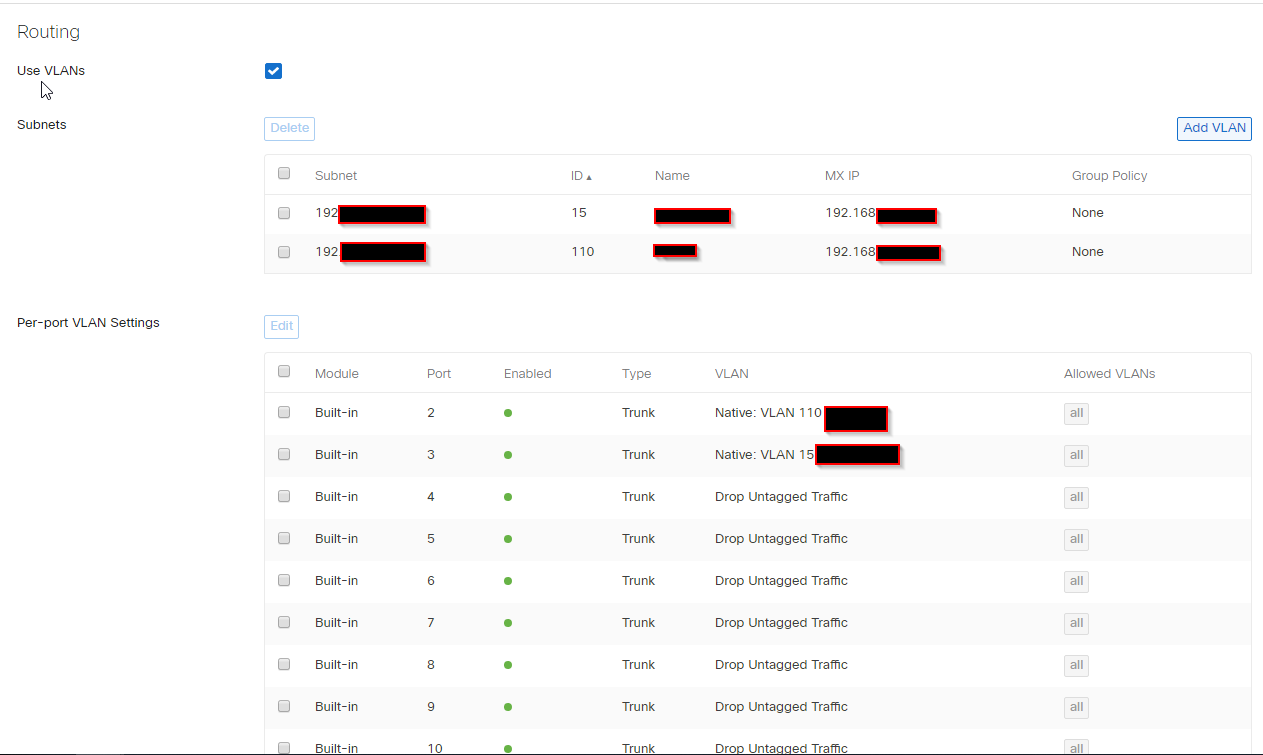
Task: Click the Delete button above the Subnets table
Action: pos(289,128)
